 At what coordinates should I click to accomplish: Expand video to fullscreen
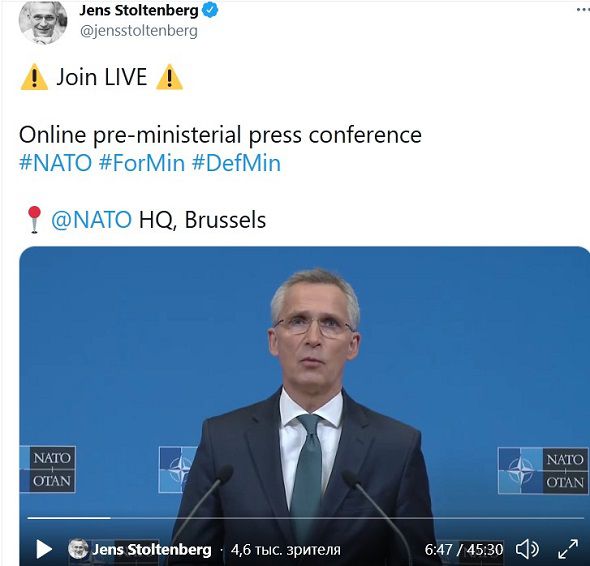[568, 549]
